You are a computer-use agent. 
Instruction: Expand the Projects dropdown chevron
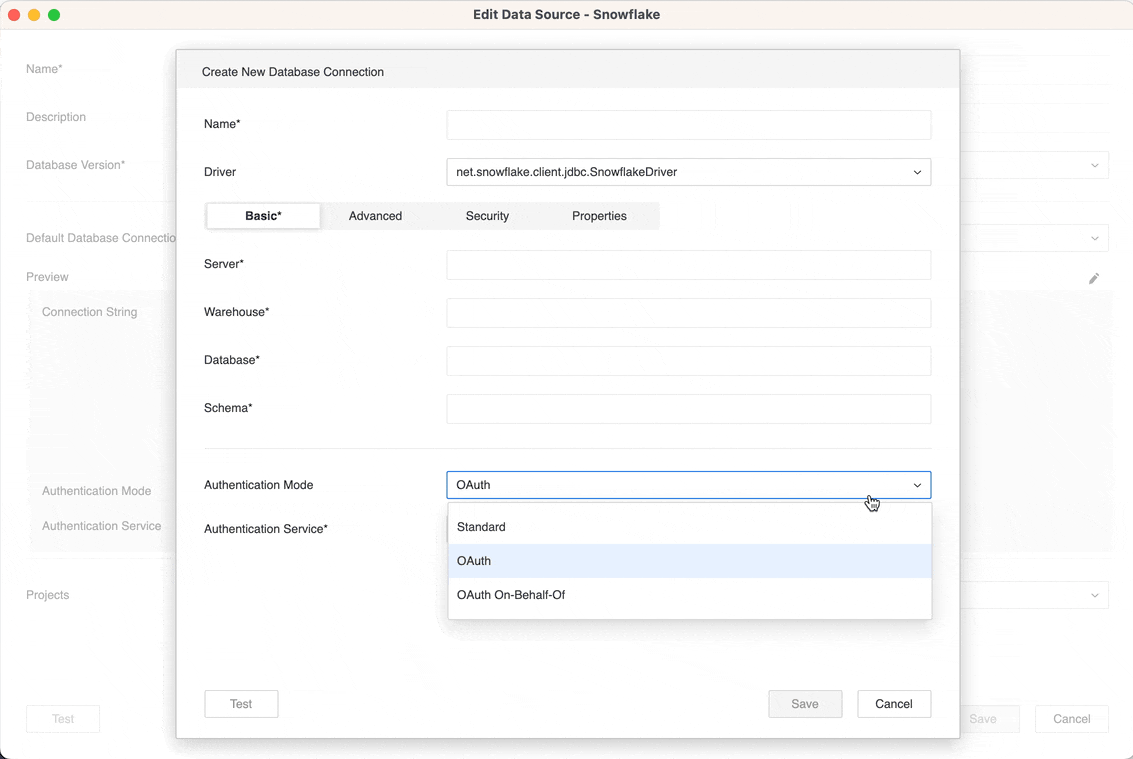(x=1094, y=595)
